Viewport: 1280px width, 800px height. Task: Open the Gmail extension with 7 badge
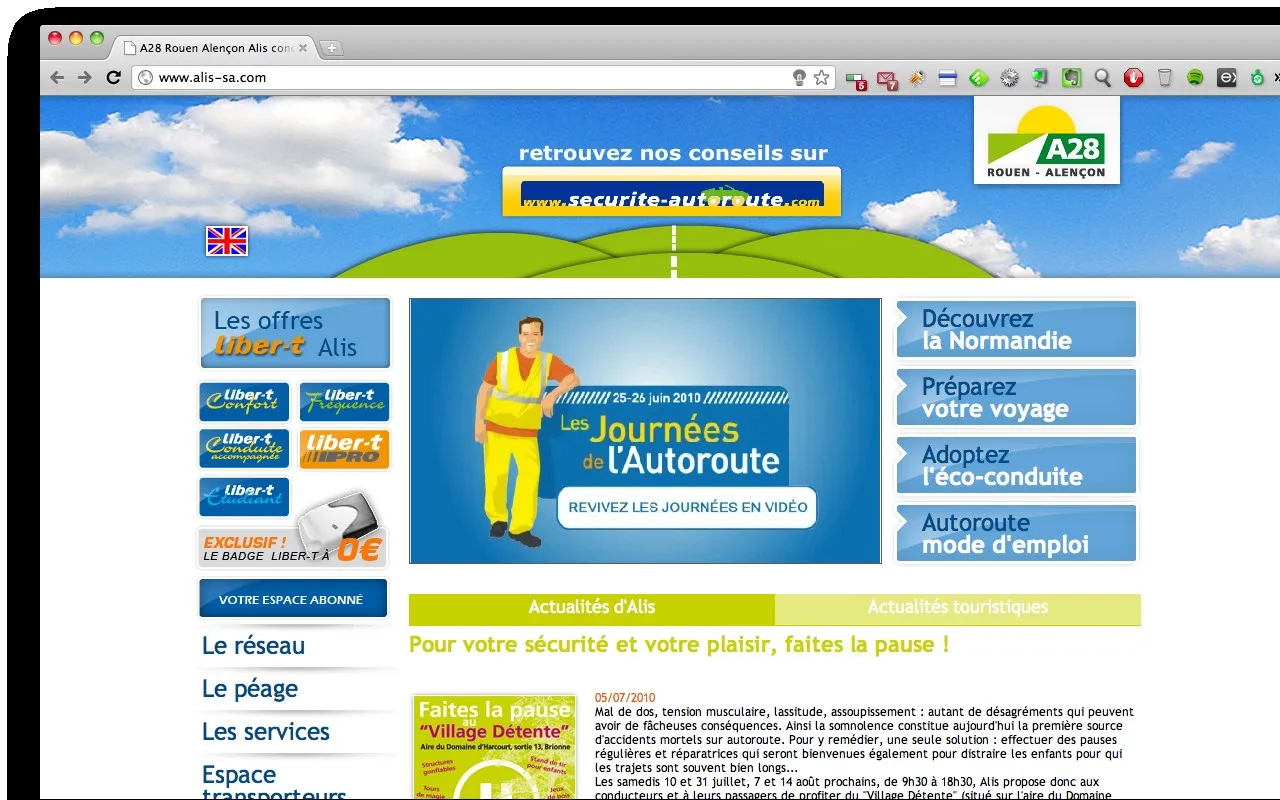click(x=887, y=78)
